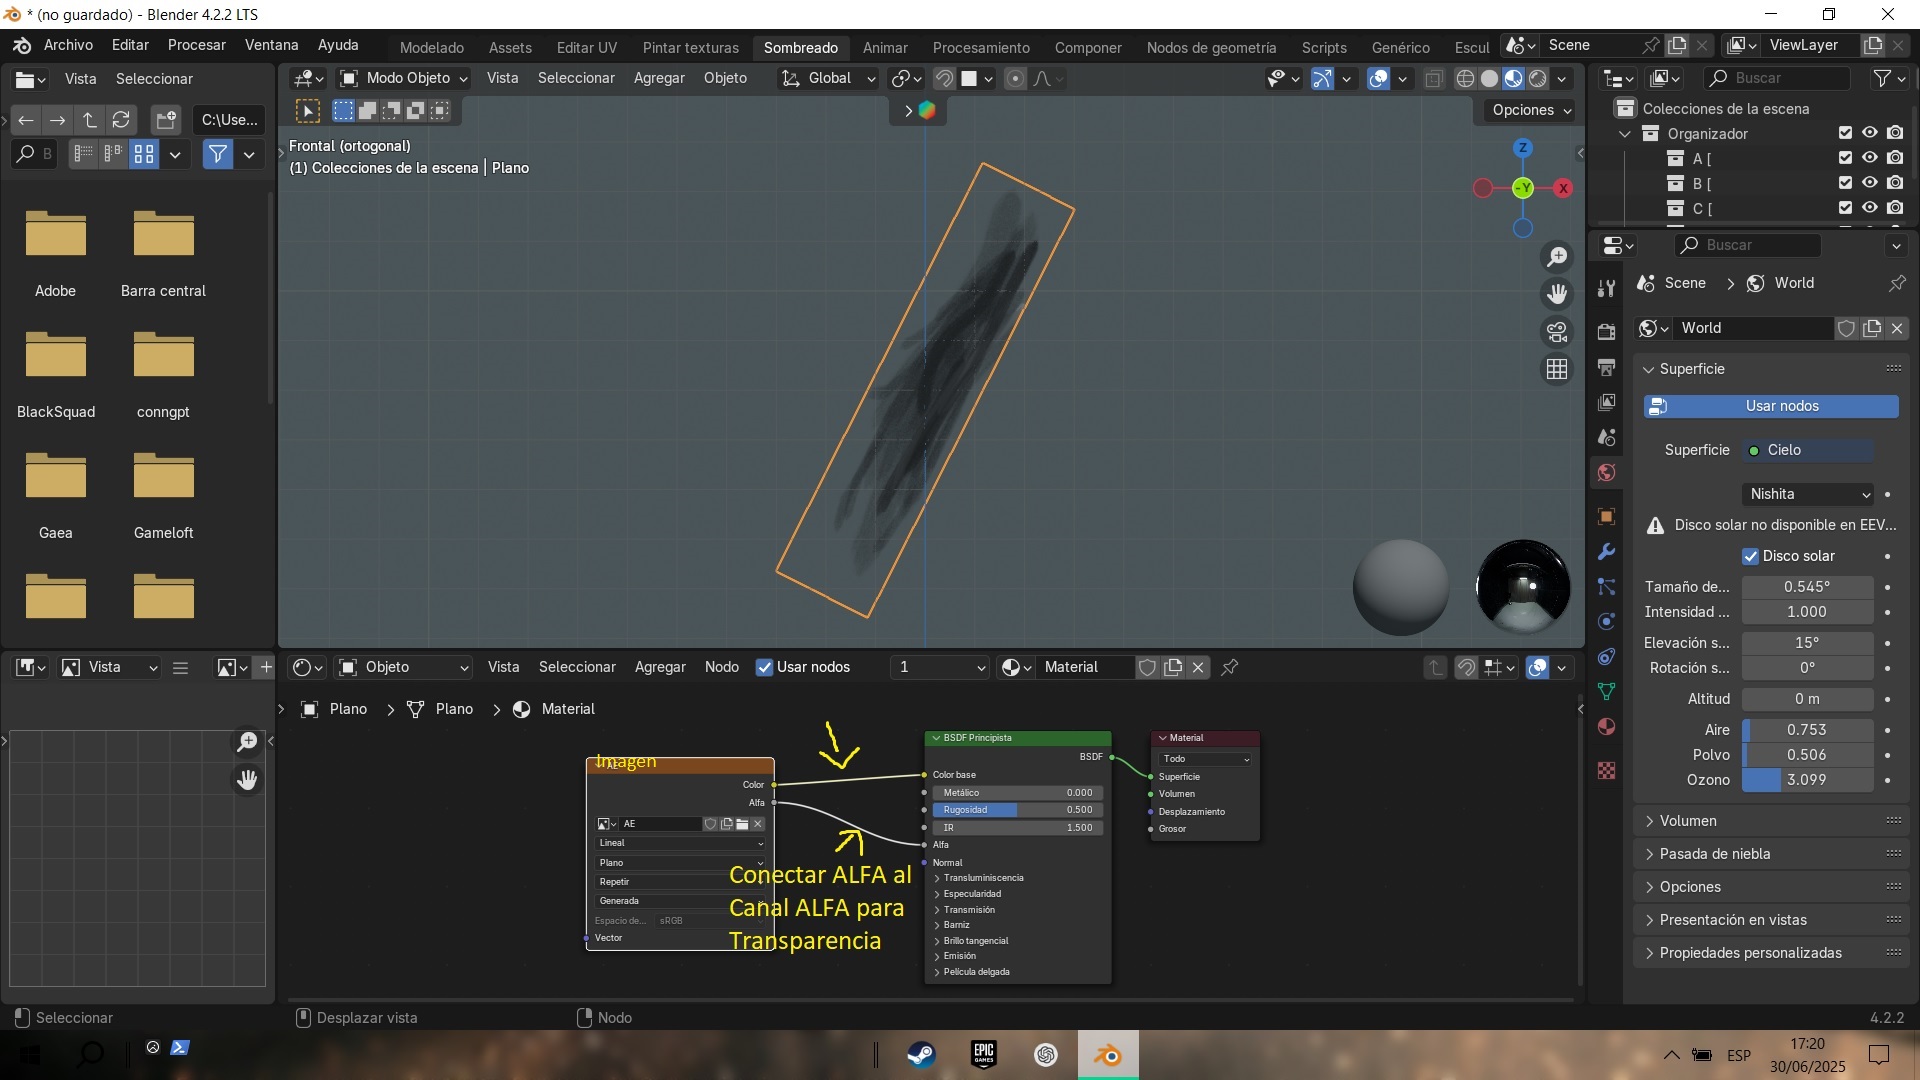This screenshot has height=1080, width=1920.
Task: Toggle proportional editing in viewport header
Action: pyautogui.click(x=1015, y=78)
